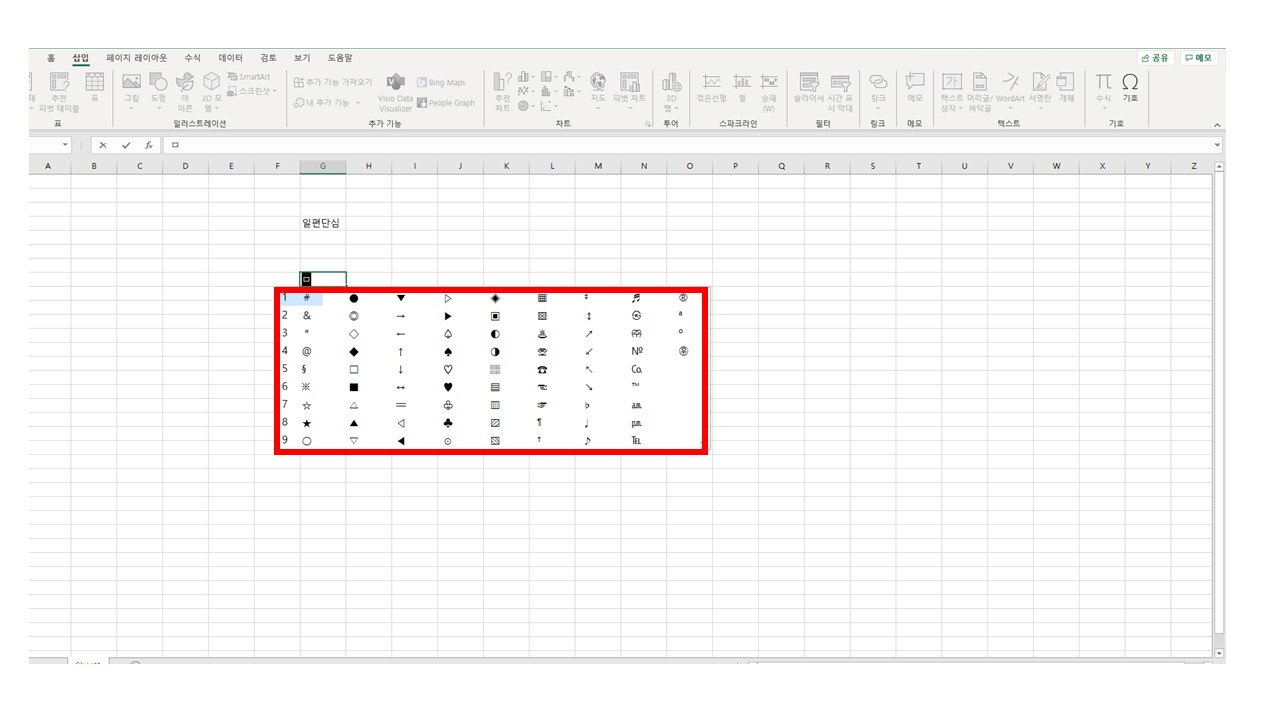Open the 스크린샷 dropdown

pyautogui.click(x=250, y=91)
